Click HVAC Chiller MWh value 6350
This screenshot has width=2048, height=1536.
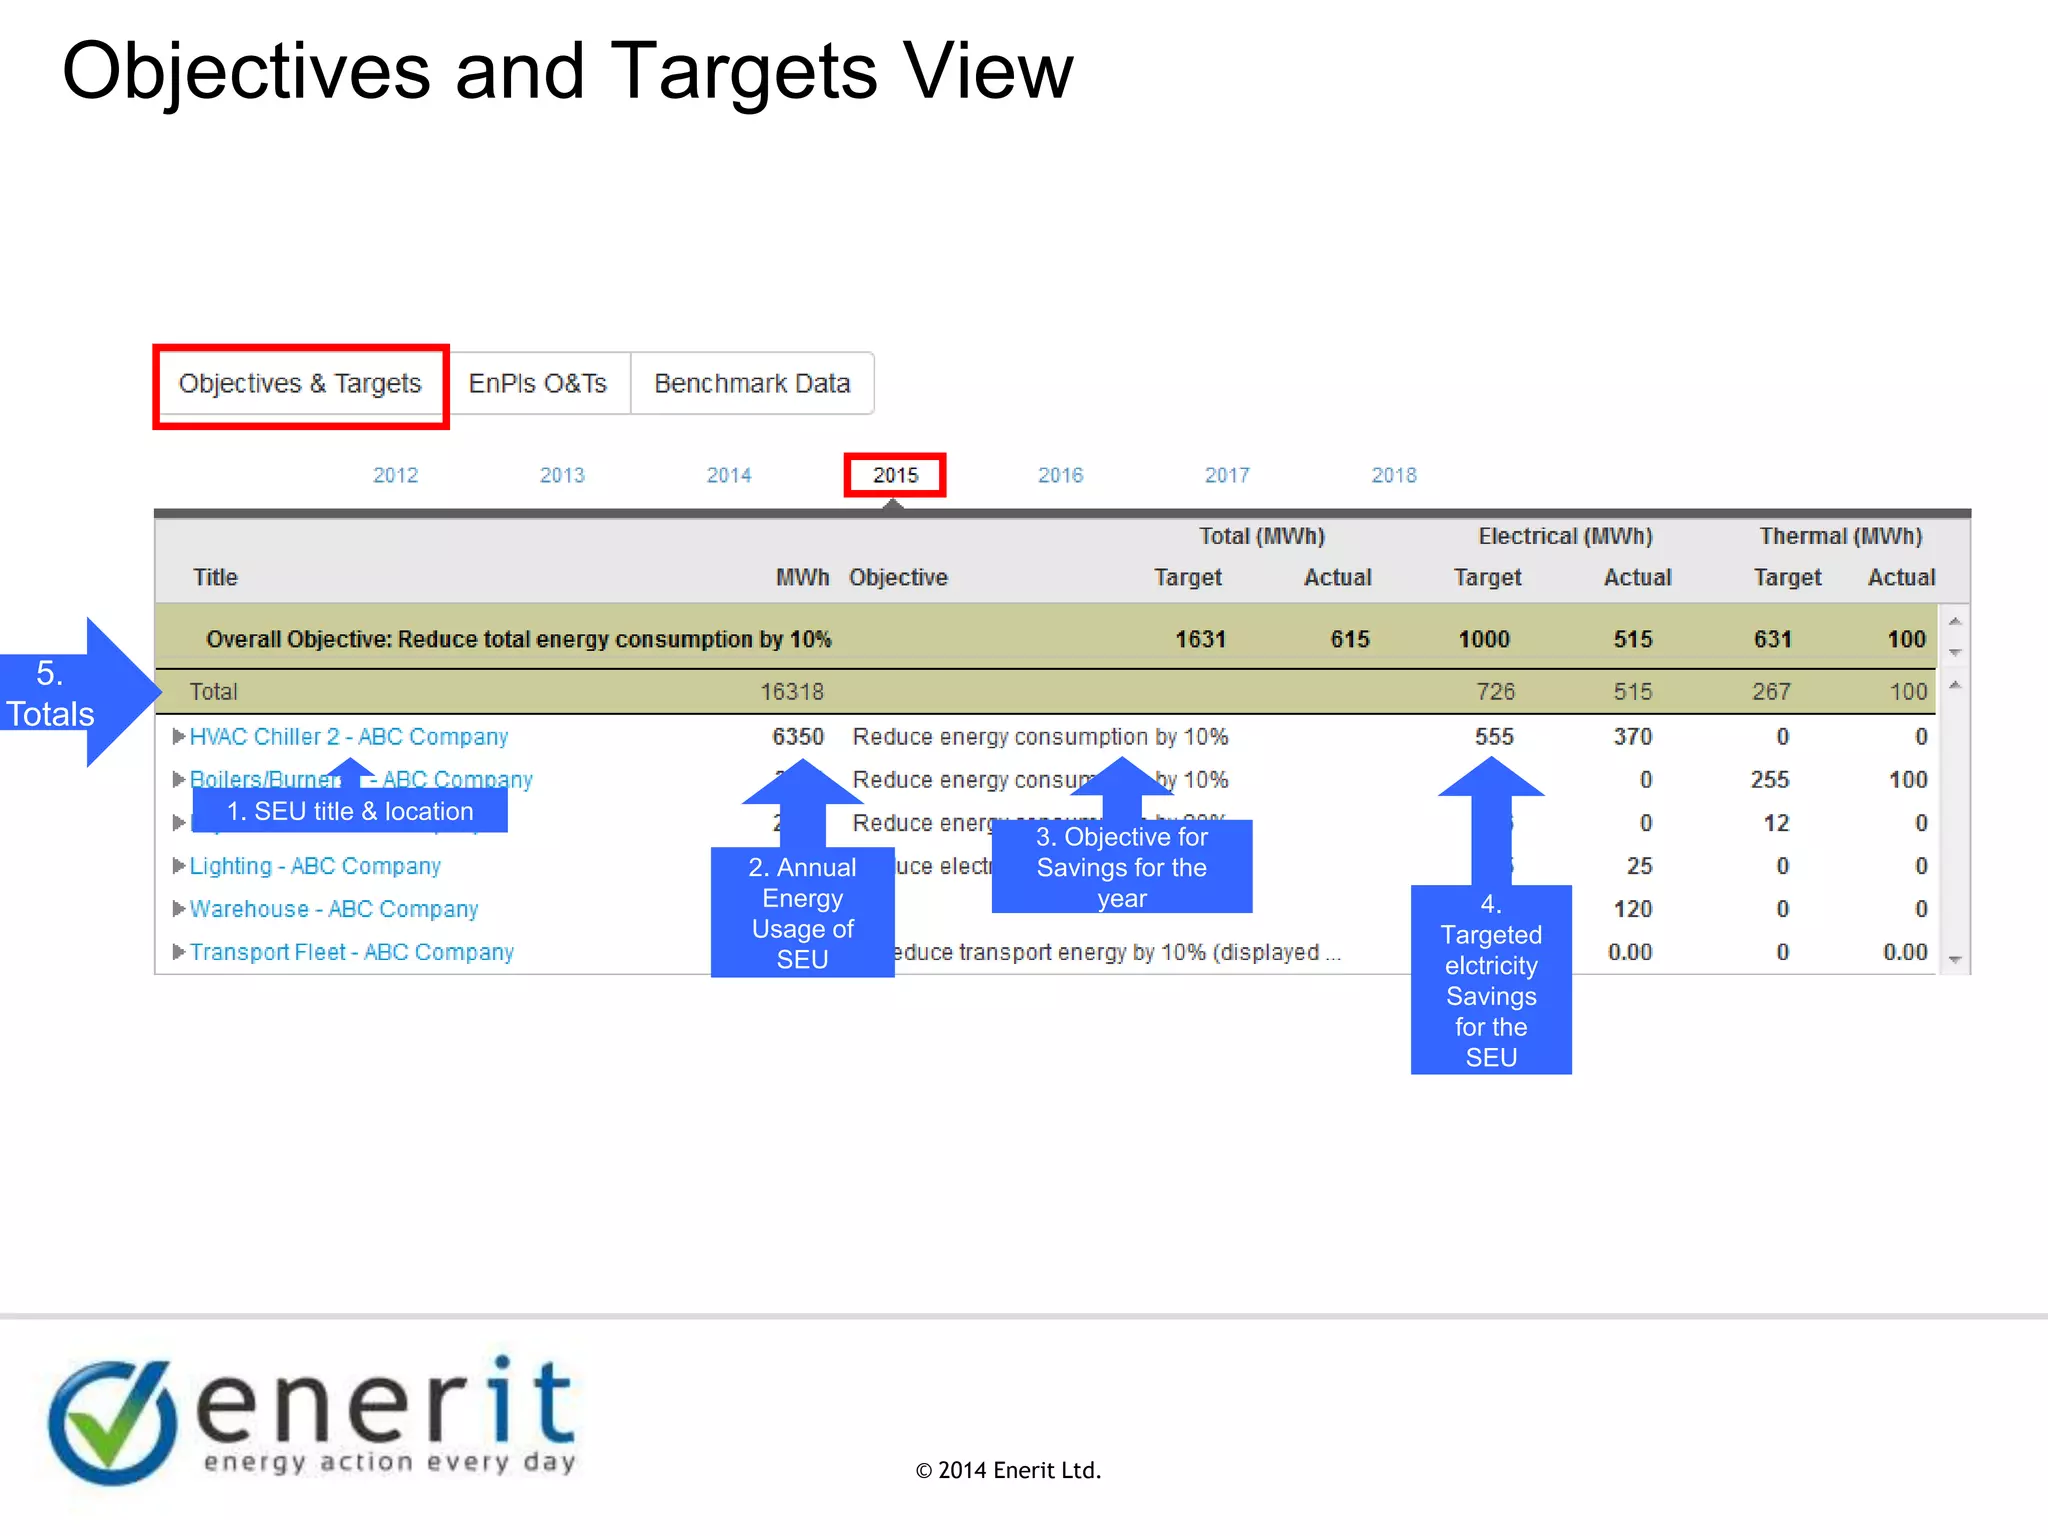(x=798, y=737)
